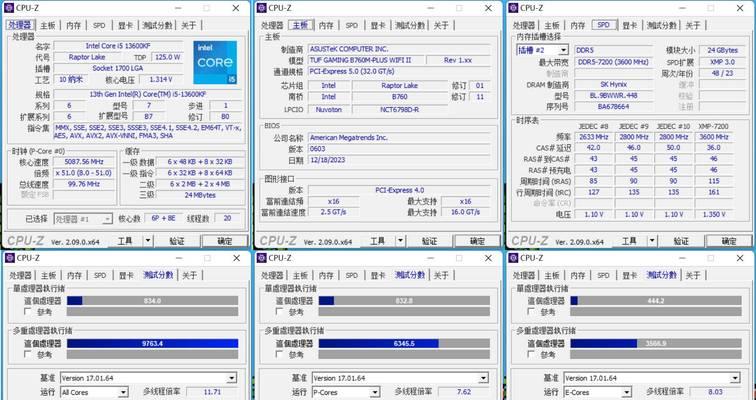Click the 名字 field Intel Core i5 13600KF
This screenshot has width=756, height=400.
point(118,46)
